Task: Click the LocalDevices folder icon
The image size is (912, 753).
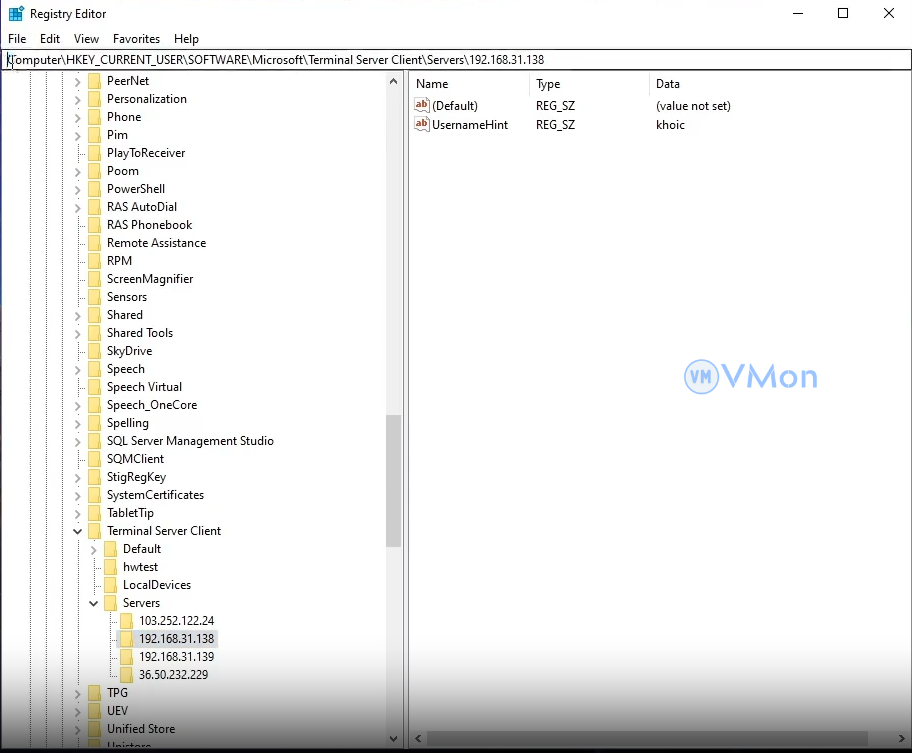Action: pyautogui.click(x=111, y=585)
